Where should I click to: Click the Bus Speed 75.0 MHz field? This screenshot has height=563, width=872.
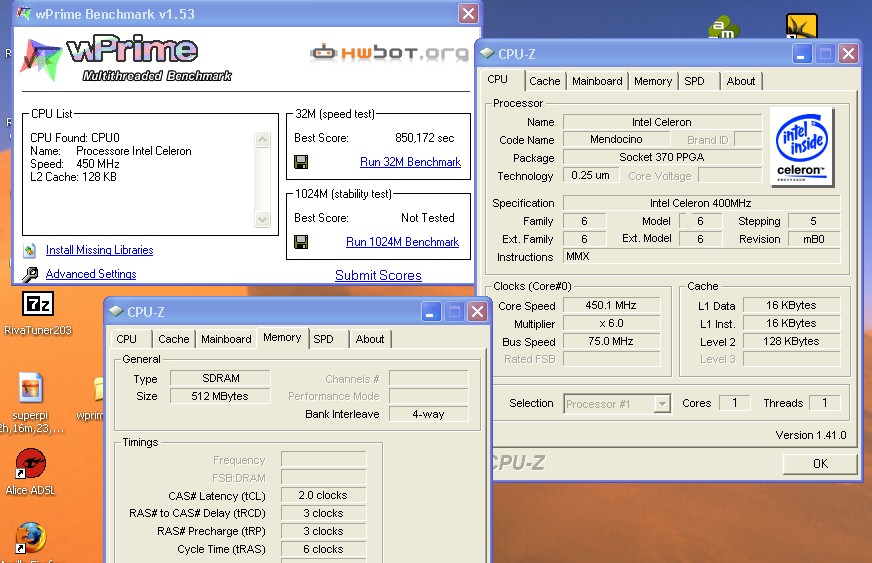click(x=611, y=342)
